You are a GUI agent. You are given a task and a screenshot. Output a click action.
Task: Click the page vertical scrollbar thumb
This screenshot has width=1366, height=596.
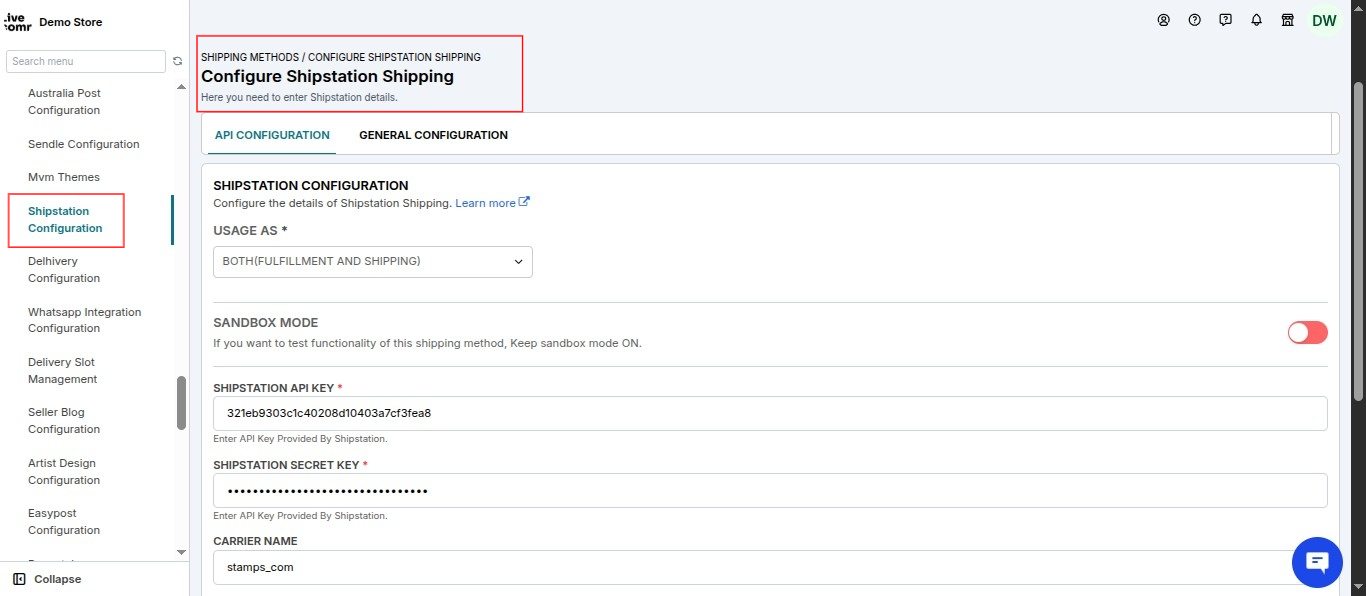tap(1358, 240)
